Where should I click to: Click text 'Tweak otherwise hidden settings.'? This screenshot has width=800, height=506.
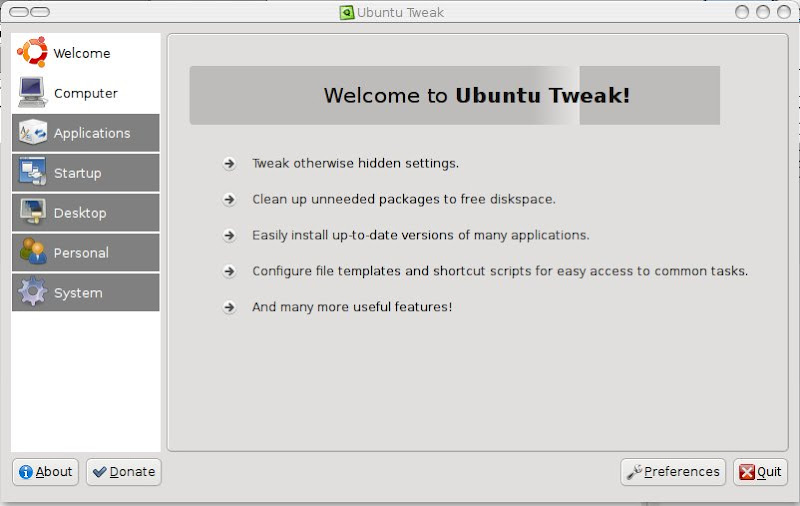(356, 163)
